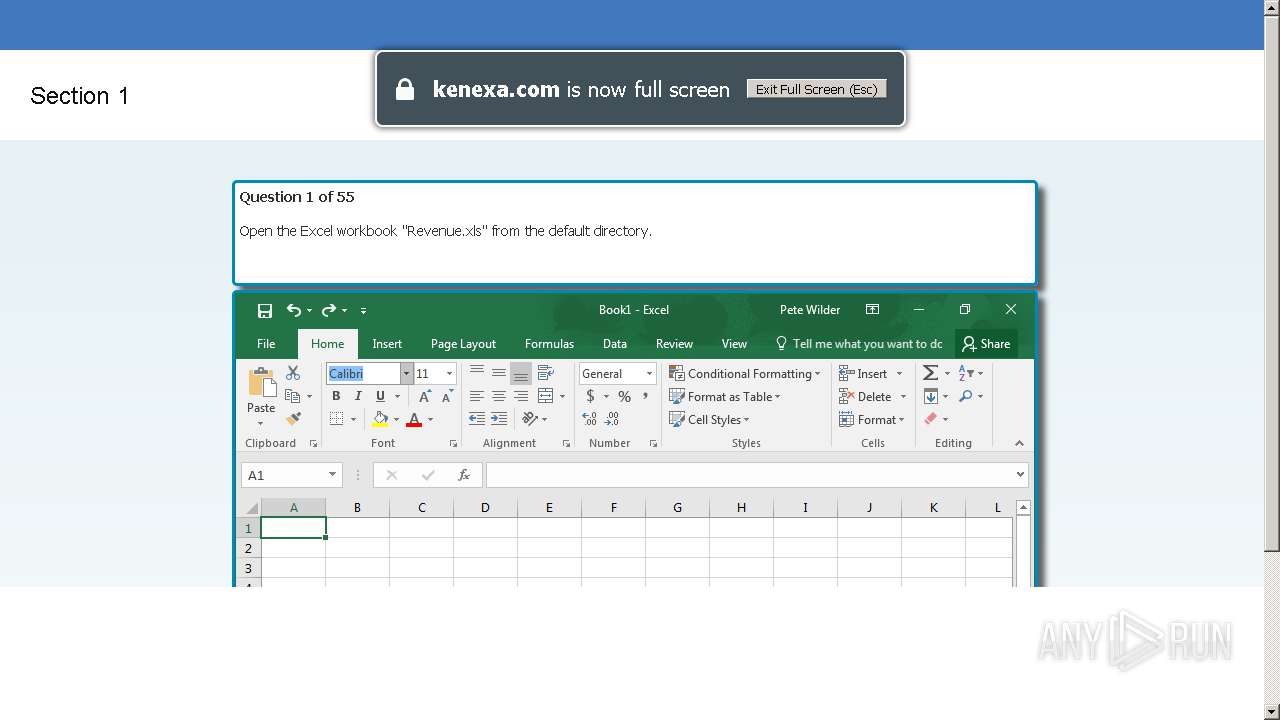This screenshot has width=1280, height=720.
Task: Open Format in the Cells group
Action: [x=871, y=419]
